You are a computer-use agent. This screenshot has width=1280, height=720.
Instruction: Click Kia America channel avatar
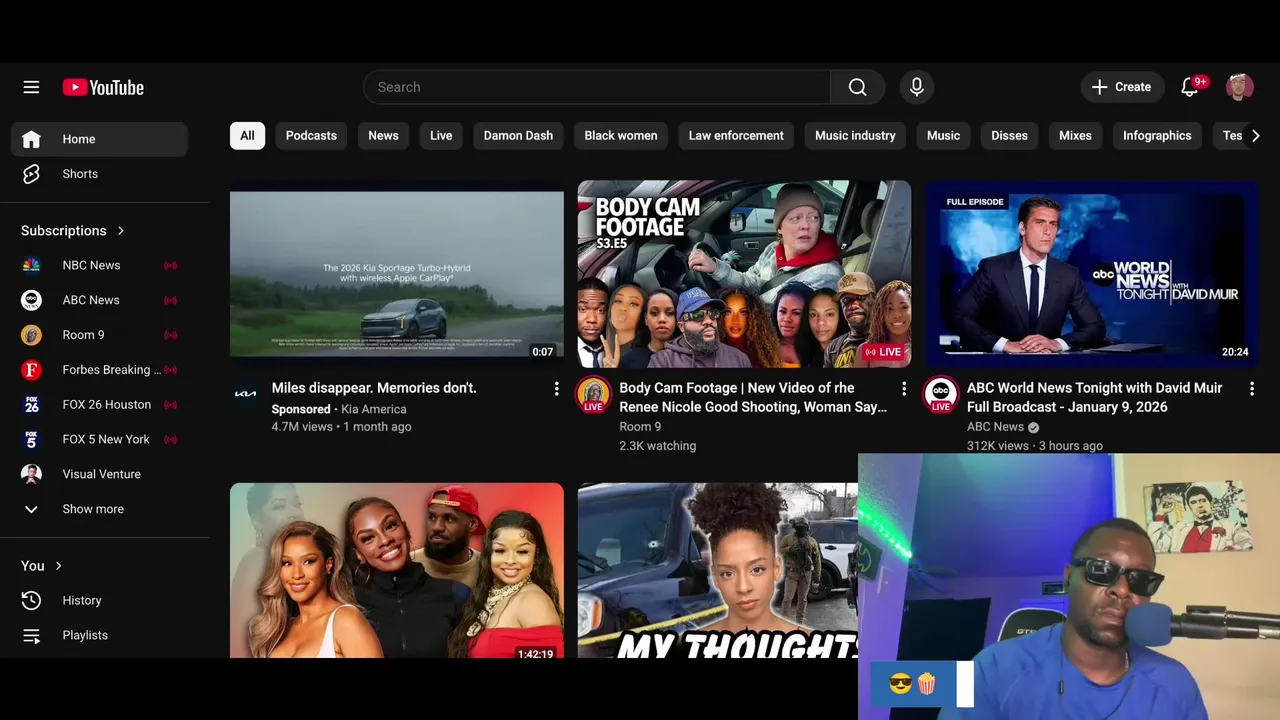click(245, 394)
